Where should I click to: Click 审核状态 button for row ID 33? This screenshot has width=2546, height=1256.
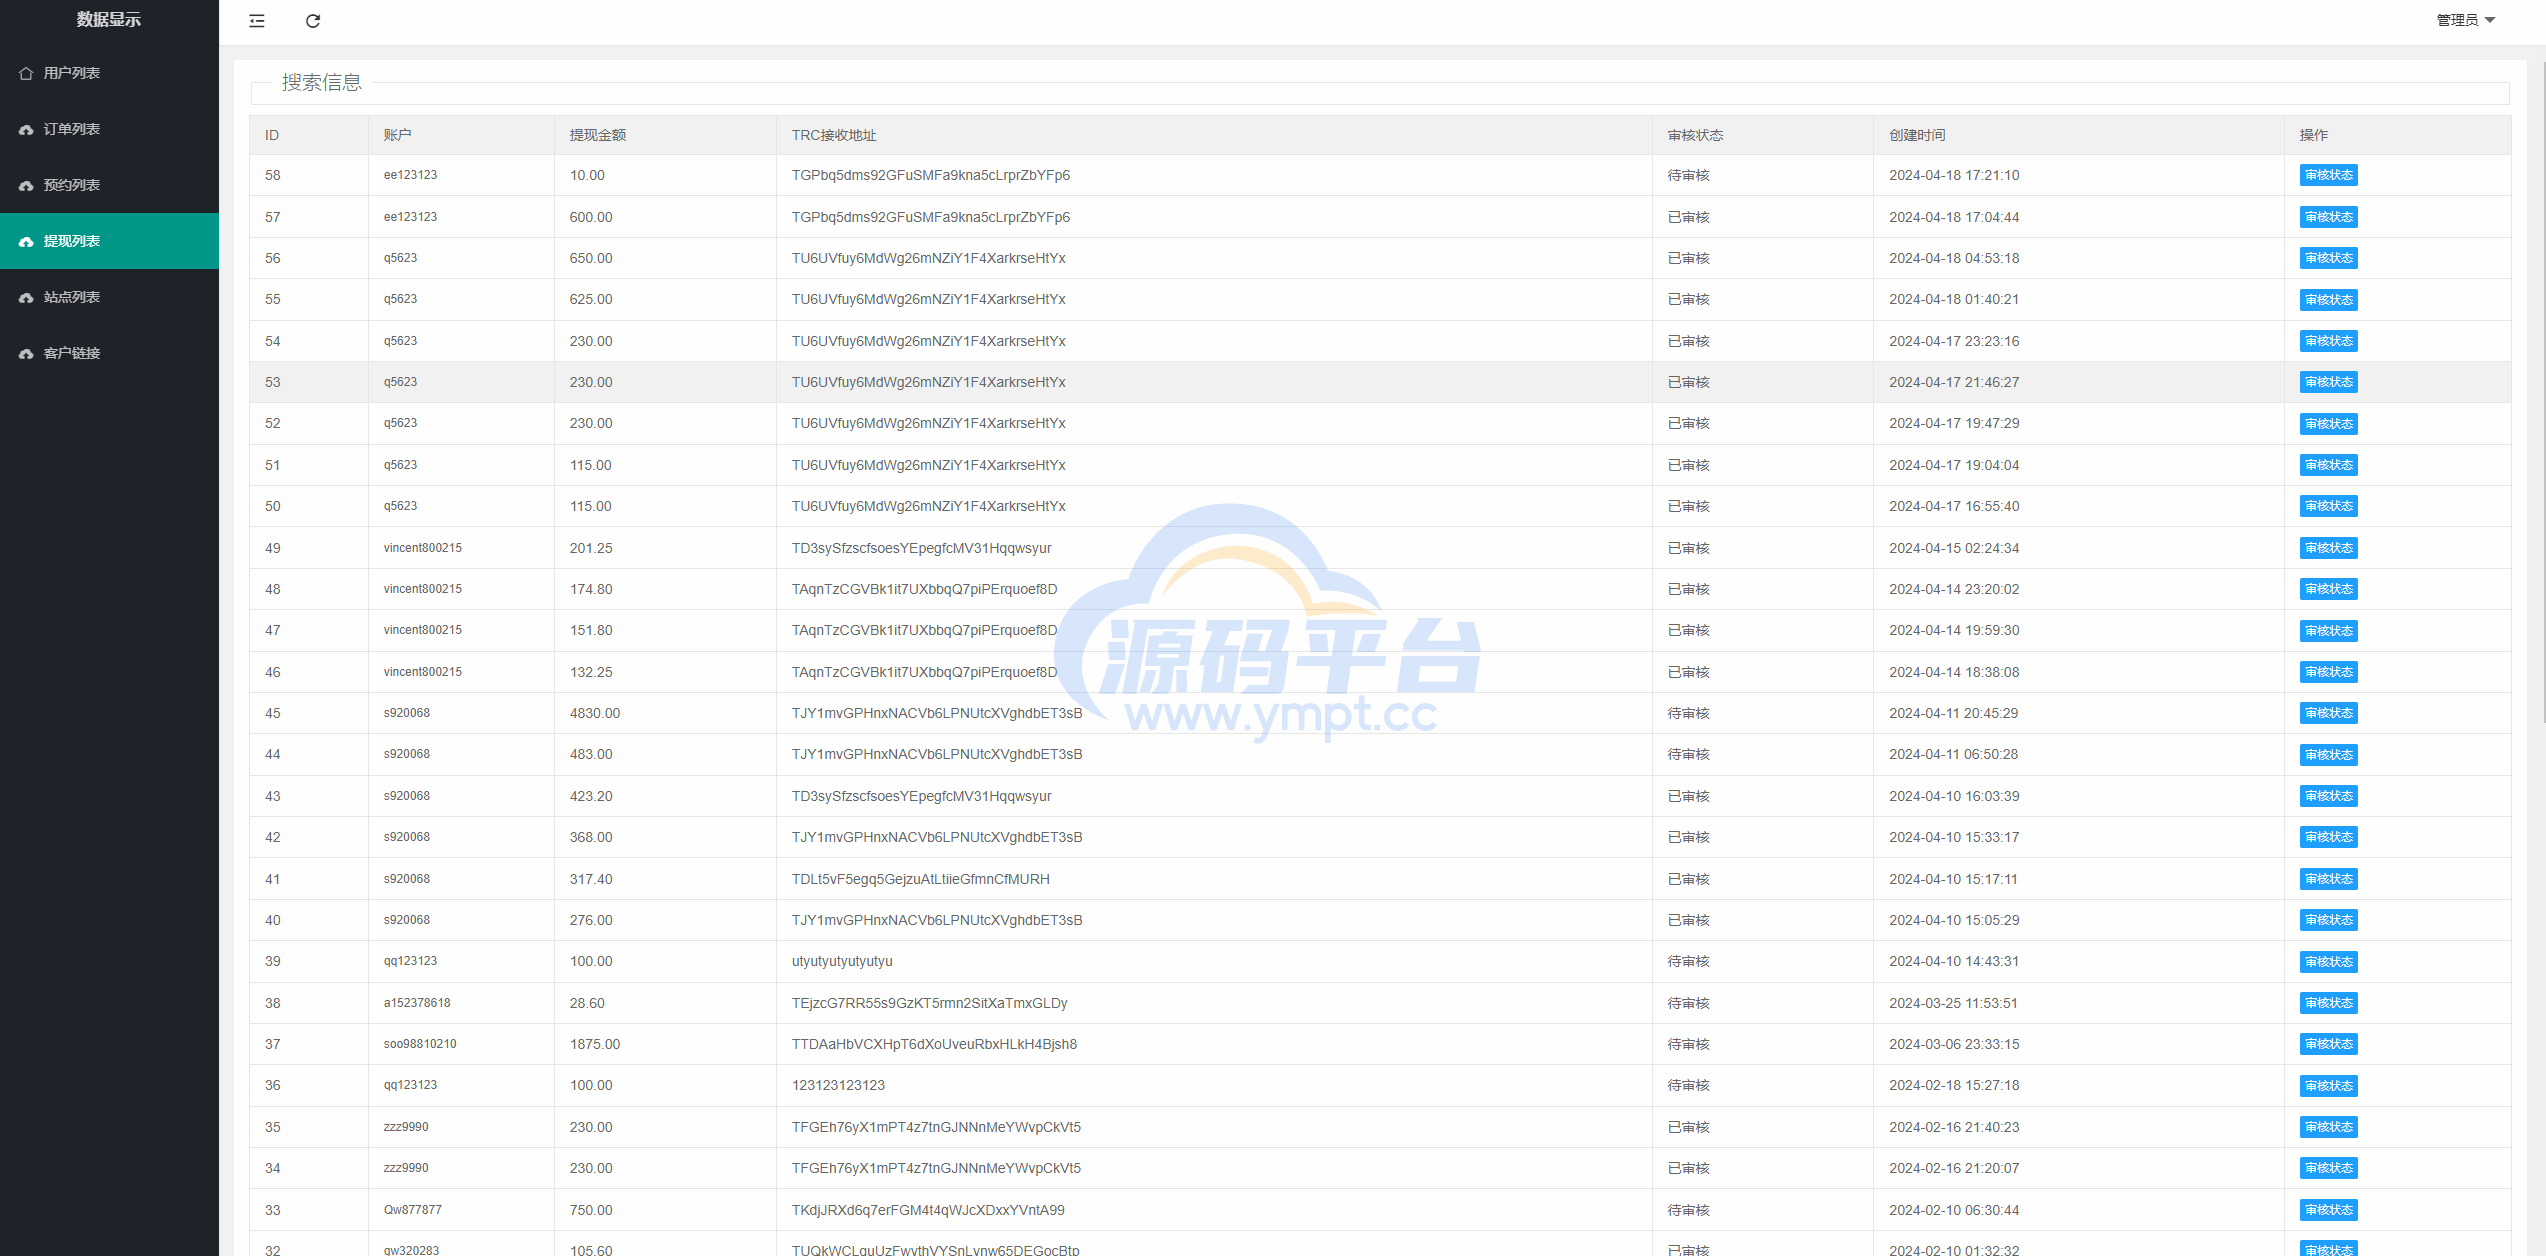coord(2328,1210)
